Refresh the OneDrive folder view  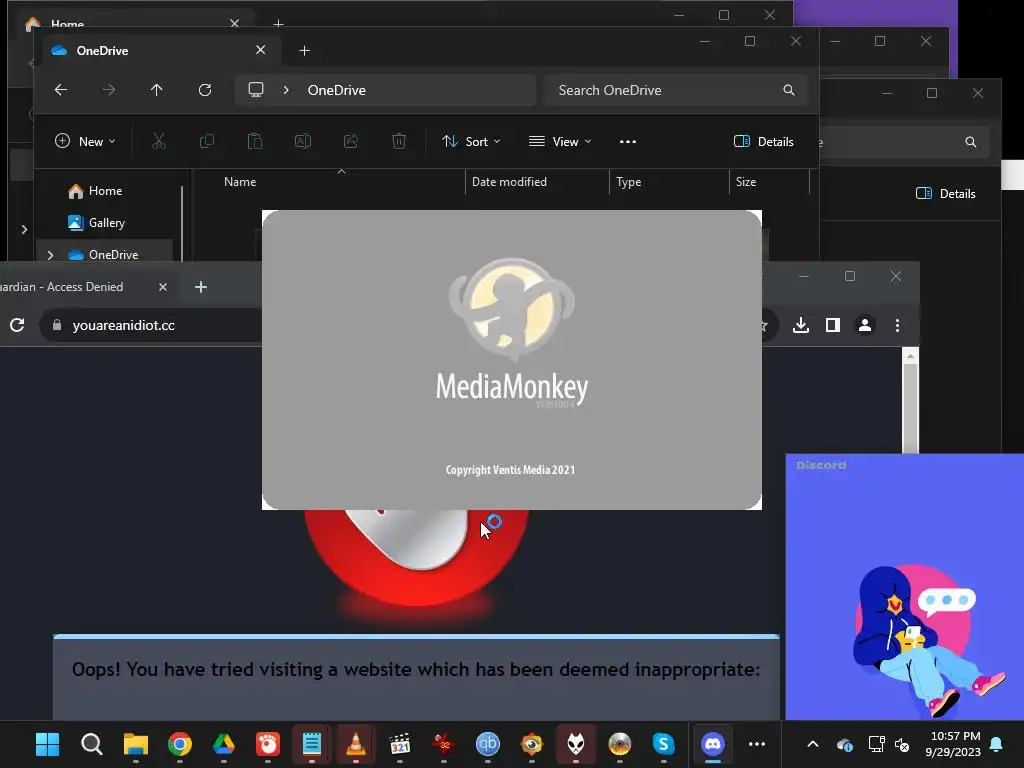205,90
